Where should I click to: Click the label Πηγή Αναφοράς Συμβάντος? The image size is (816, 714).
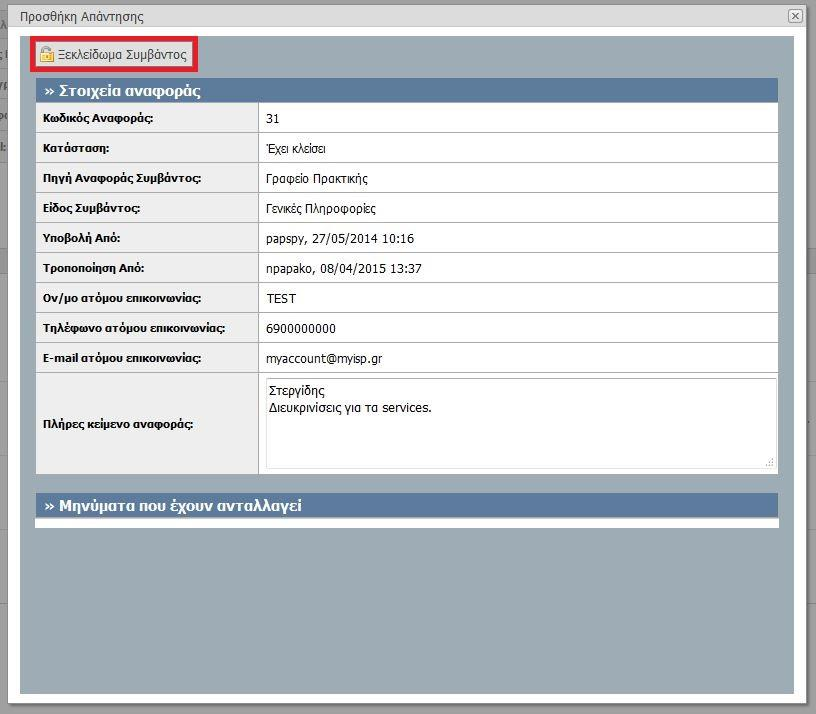(122, 178)
